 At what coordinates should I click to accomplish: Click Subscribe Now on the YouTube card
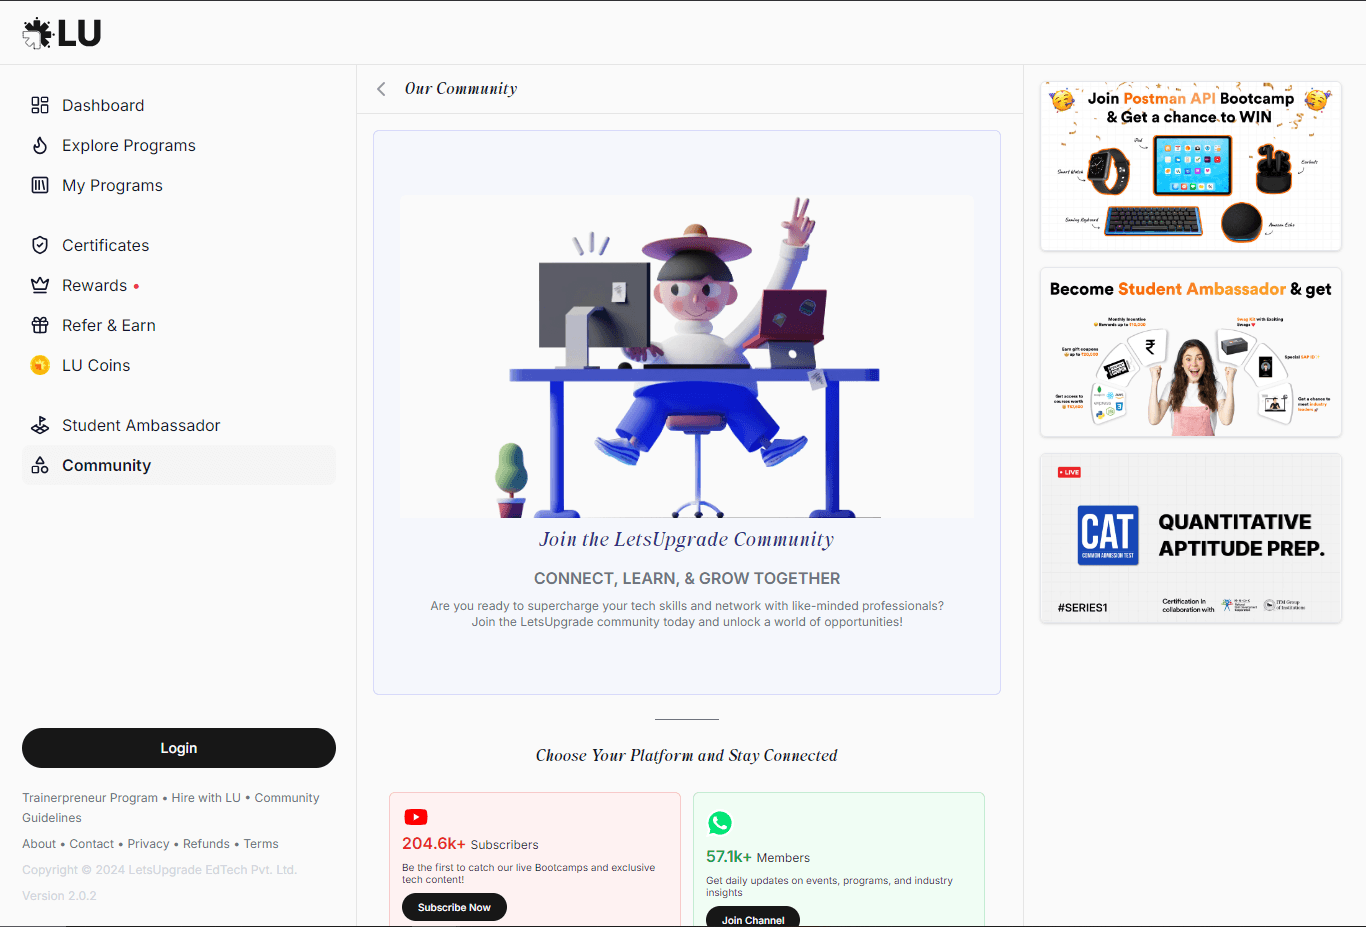tap(454, 906)
